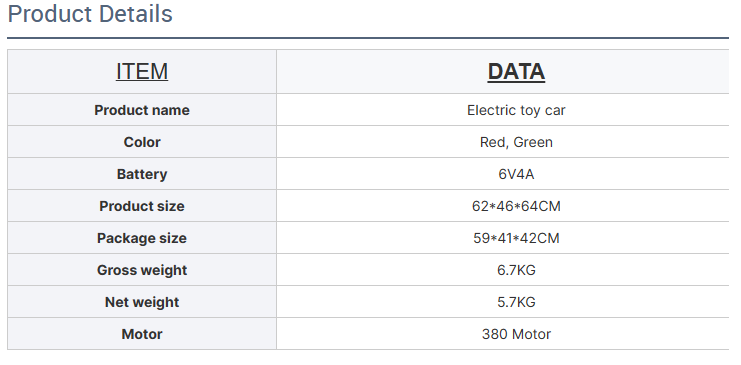Screen dimensions: 741x365
Task: Click the Electric toy car value
Action: point(516,110)
